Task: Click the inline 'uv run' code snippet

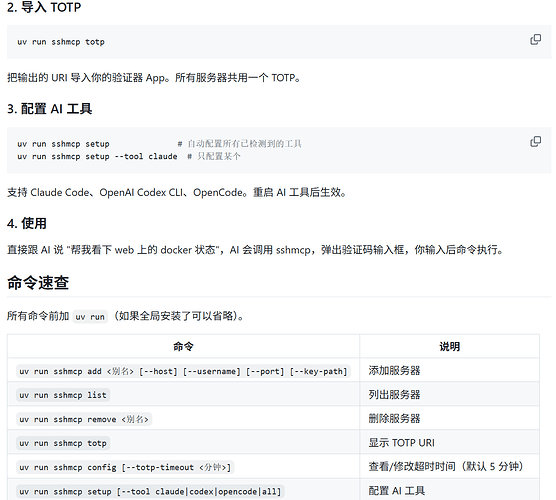Action: click(x=90, y=316)
